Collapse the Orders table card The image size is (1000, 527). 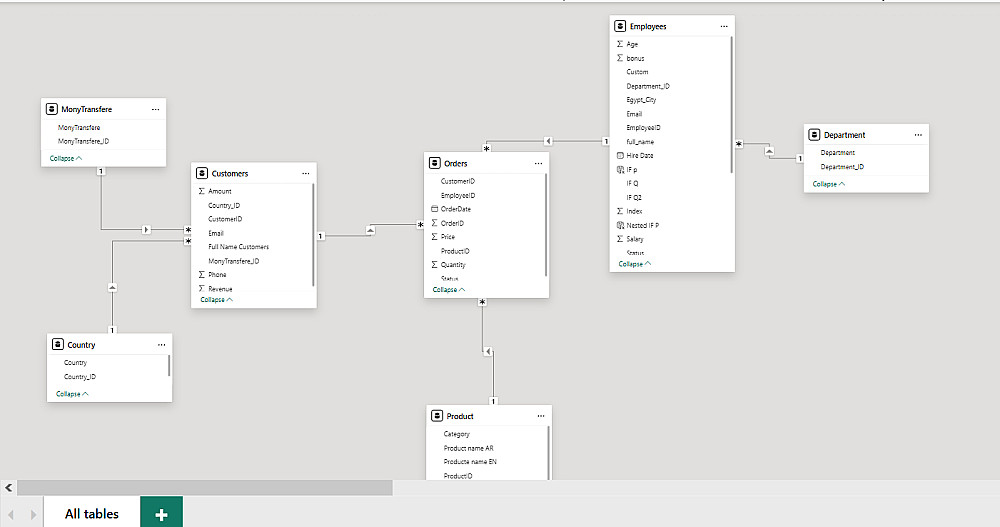449,290
